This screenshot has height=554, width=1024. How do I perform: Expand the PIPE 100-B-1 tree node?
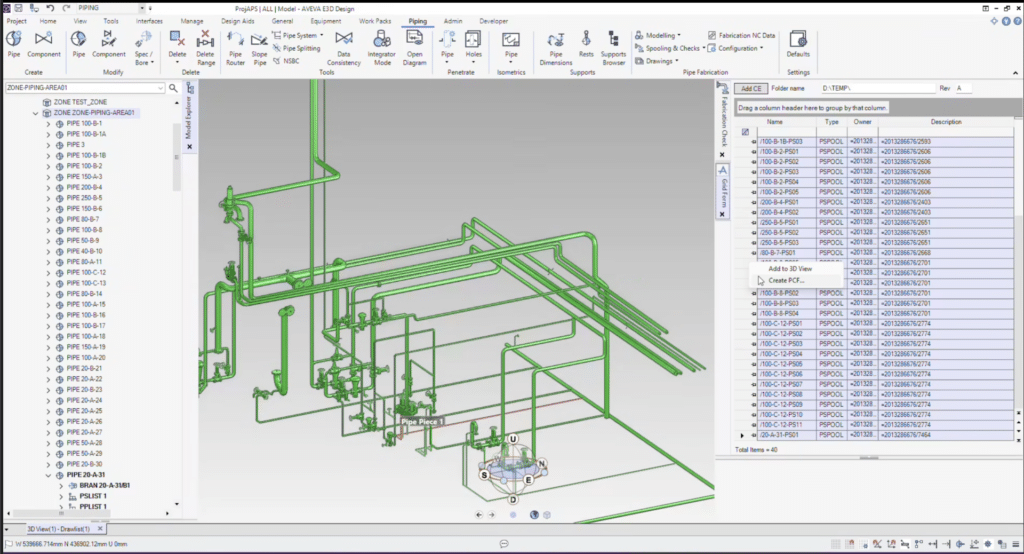[48, 123]
